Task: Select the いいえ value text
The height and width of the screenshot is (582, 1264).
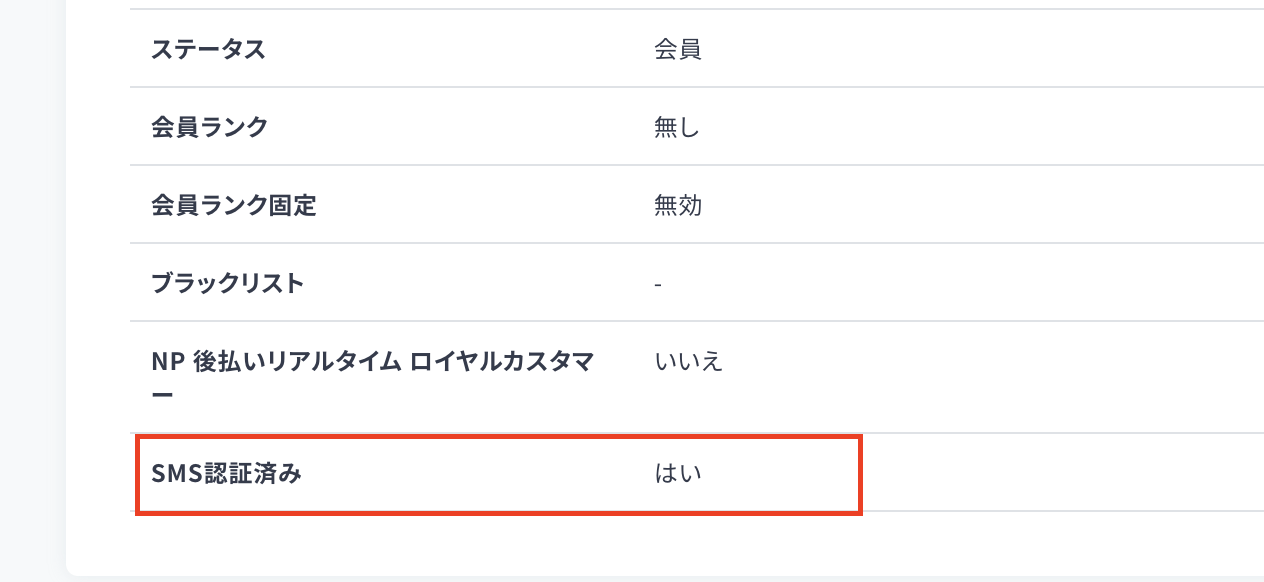Action: coord(689,361)
